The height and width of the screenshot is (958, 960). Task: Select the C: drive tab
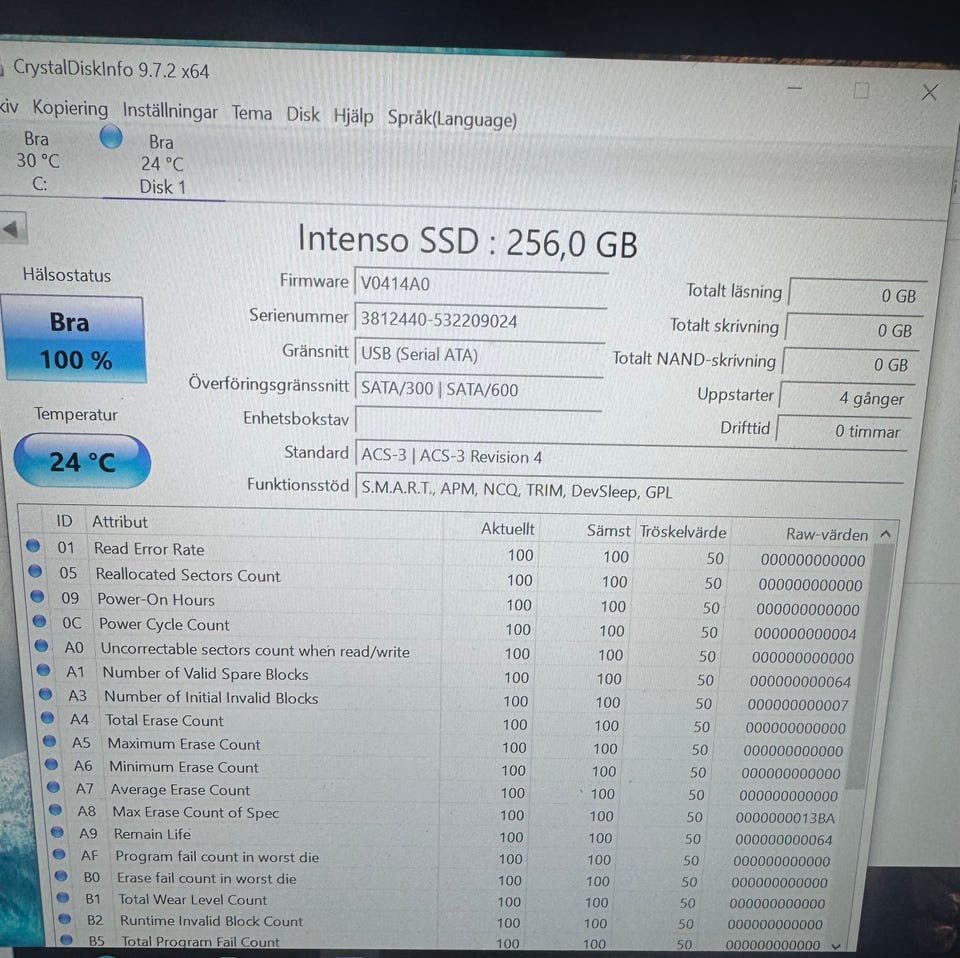(x=39, y=162)
